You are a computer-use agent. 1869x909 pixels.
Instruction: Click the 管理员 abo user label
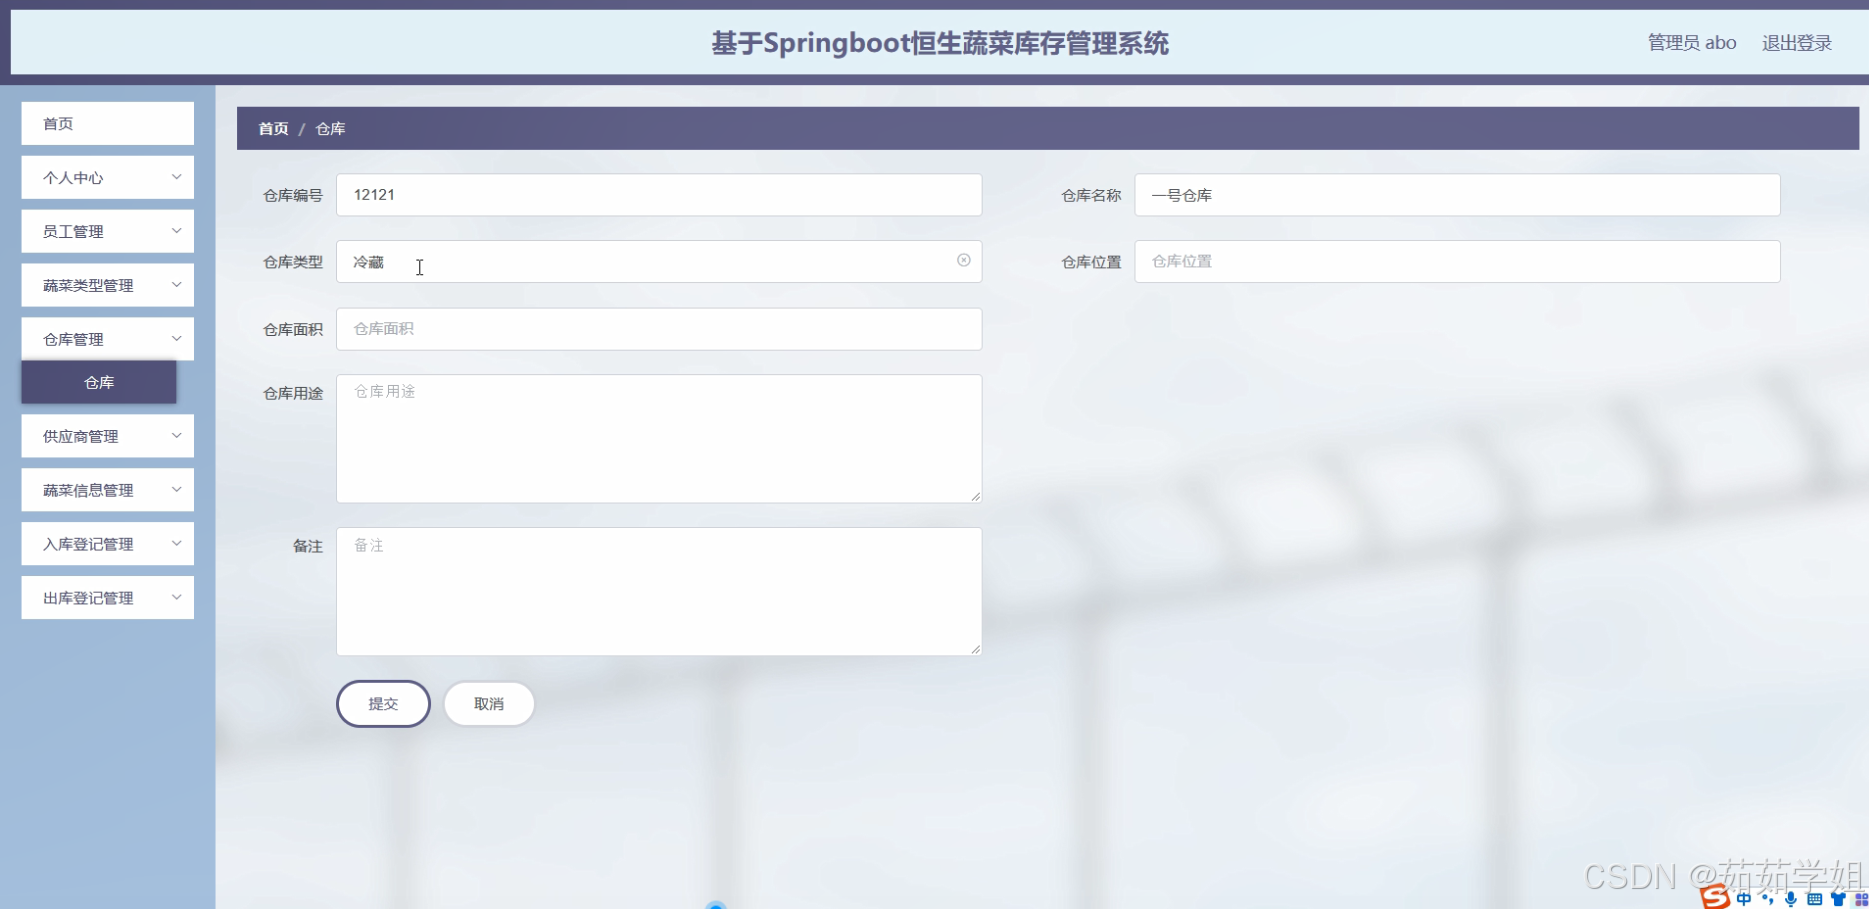pos(1692,43)
